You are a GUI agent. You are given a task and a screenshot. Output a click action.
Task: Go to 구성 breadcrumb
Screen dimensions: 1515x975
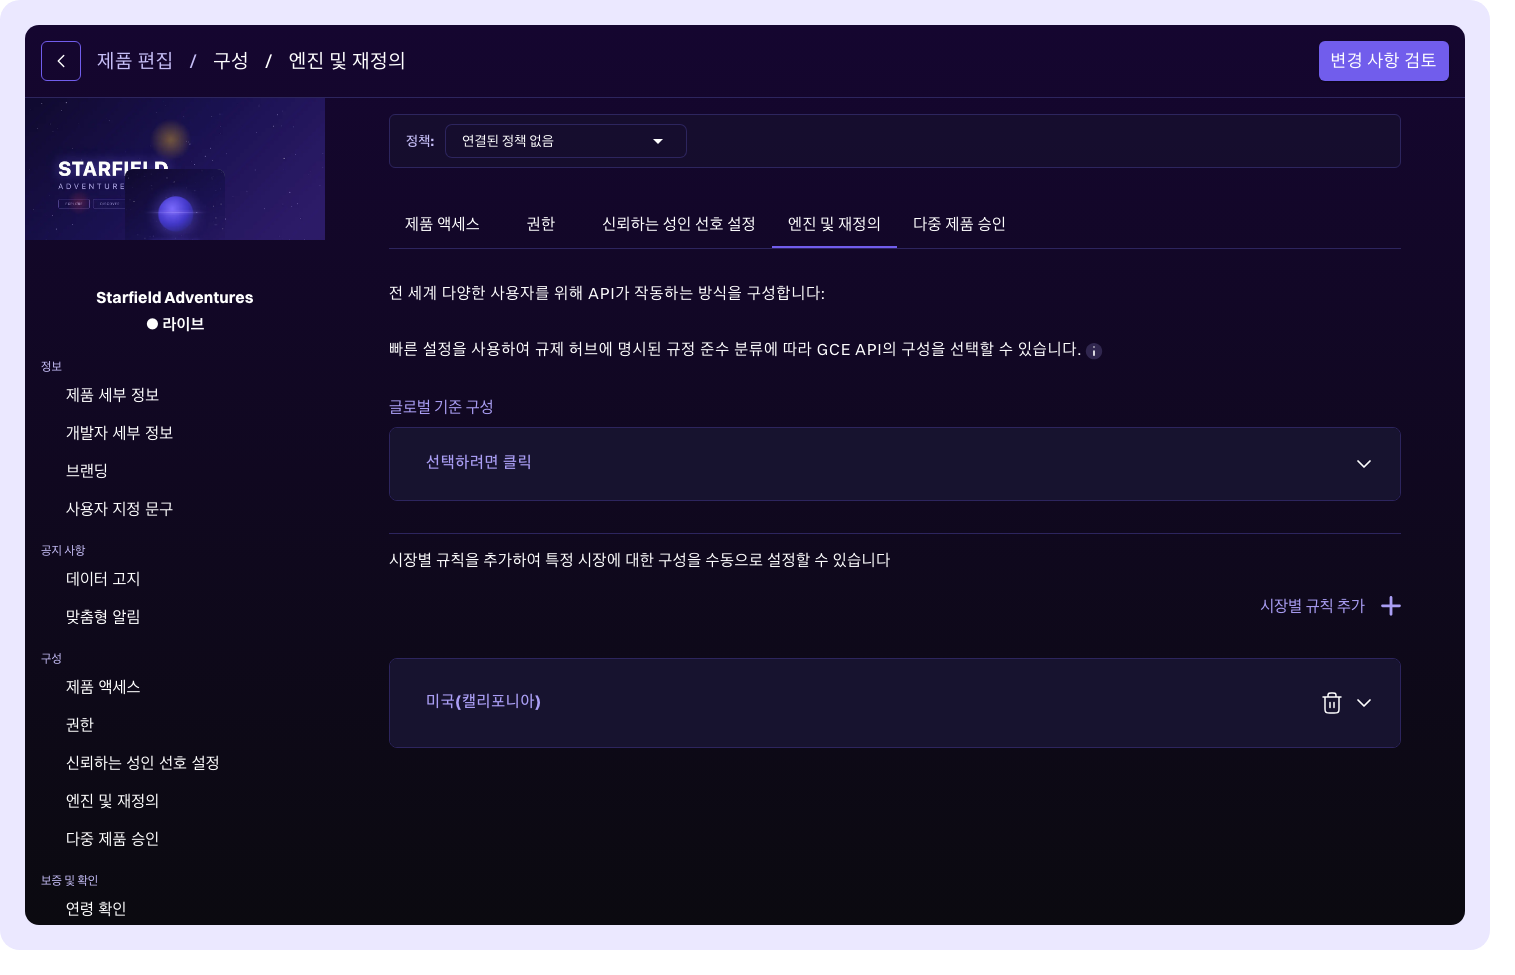coord(231,61)
